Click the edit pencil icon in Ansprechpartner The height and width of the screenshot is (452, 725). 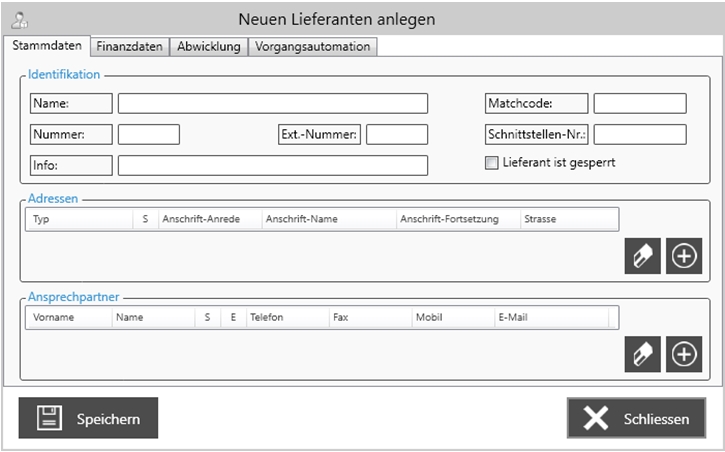(x=642, y=354)
